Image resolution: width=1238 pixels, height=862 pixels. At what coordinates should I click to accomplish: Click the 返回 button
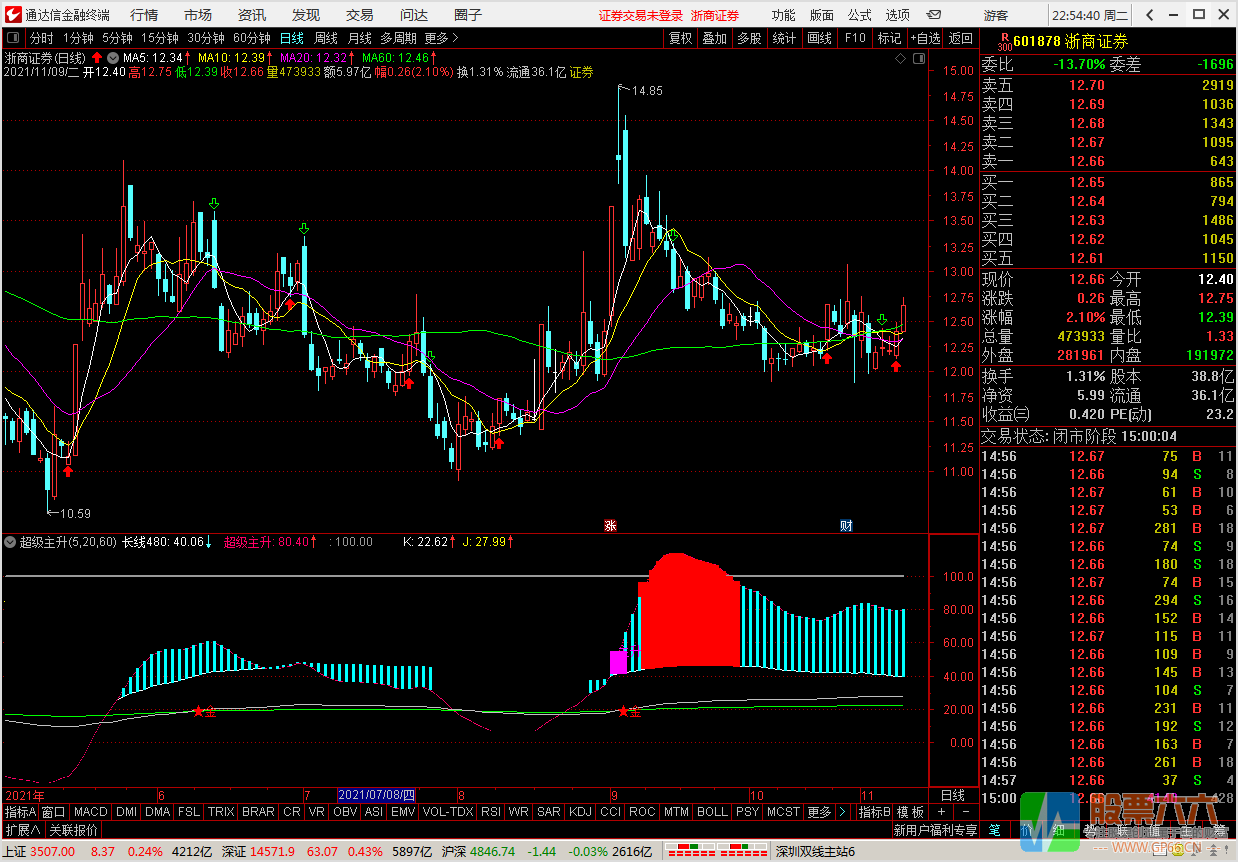961,38
